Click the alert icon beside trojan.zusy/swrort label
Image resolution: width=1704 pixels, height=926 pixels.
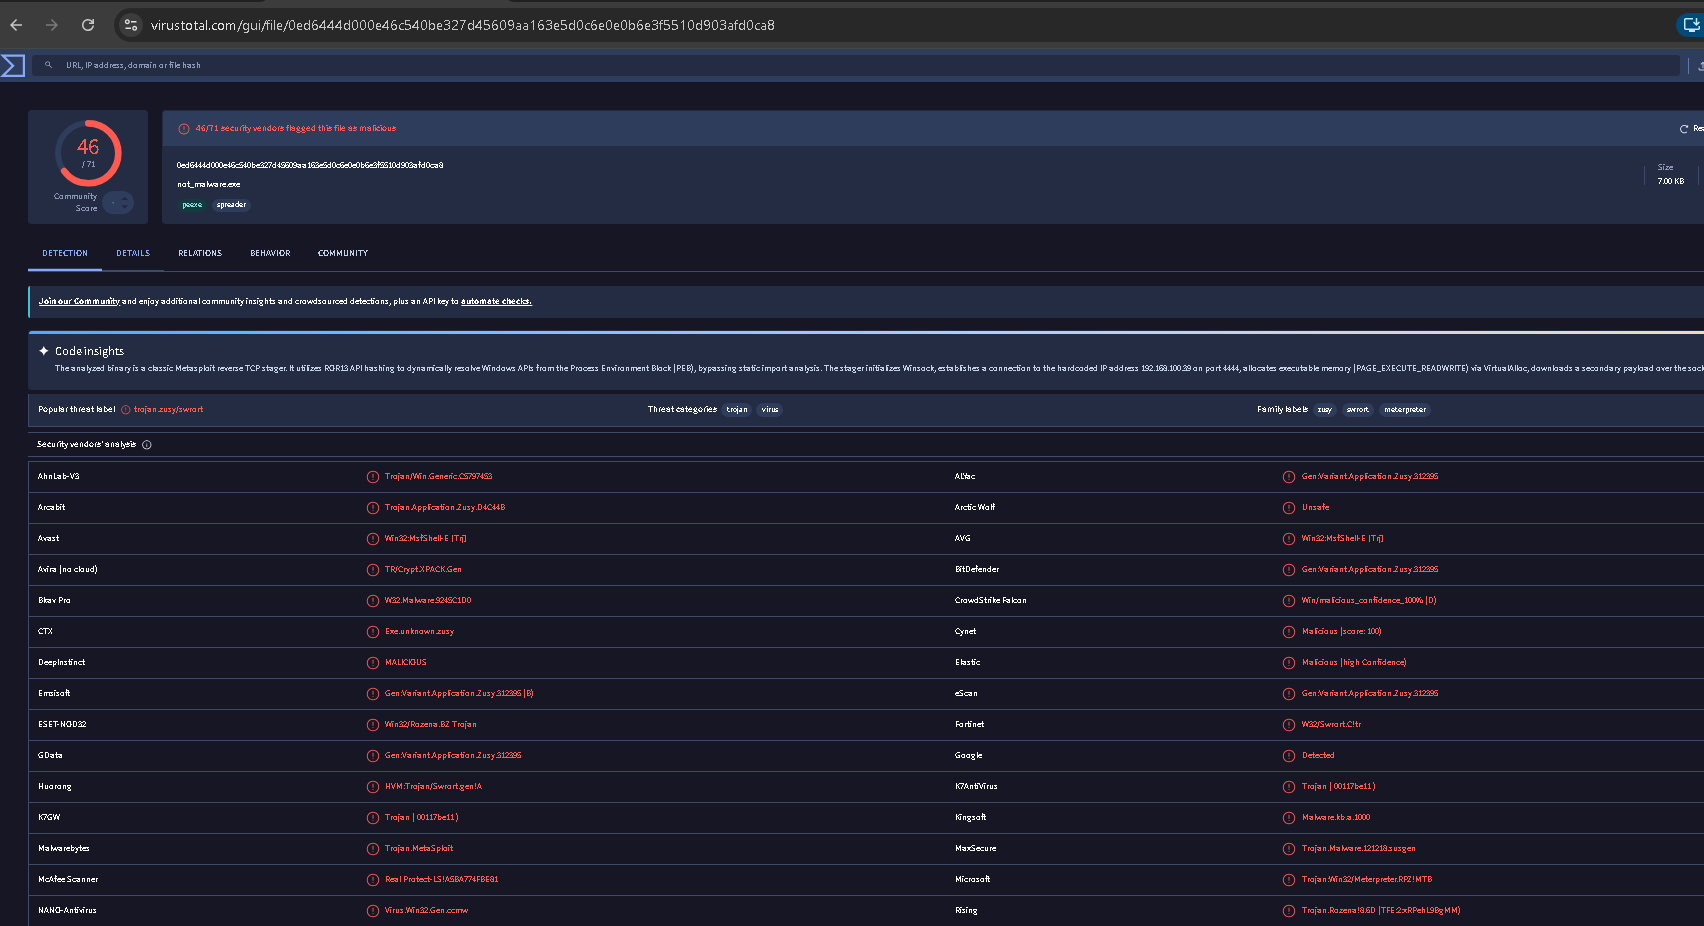pyautogui.click(x=126, y=410)
